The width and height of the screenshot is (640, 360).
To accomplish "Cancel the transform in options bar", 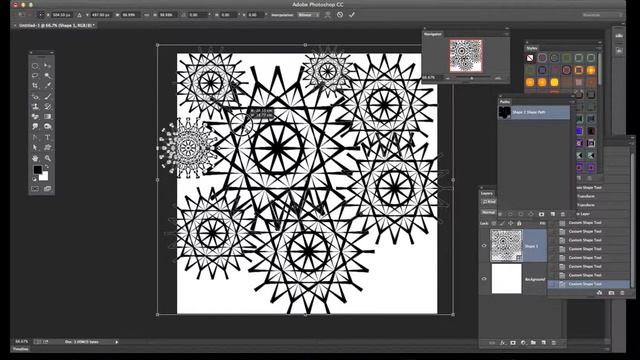I will [x=340, y=15].
